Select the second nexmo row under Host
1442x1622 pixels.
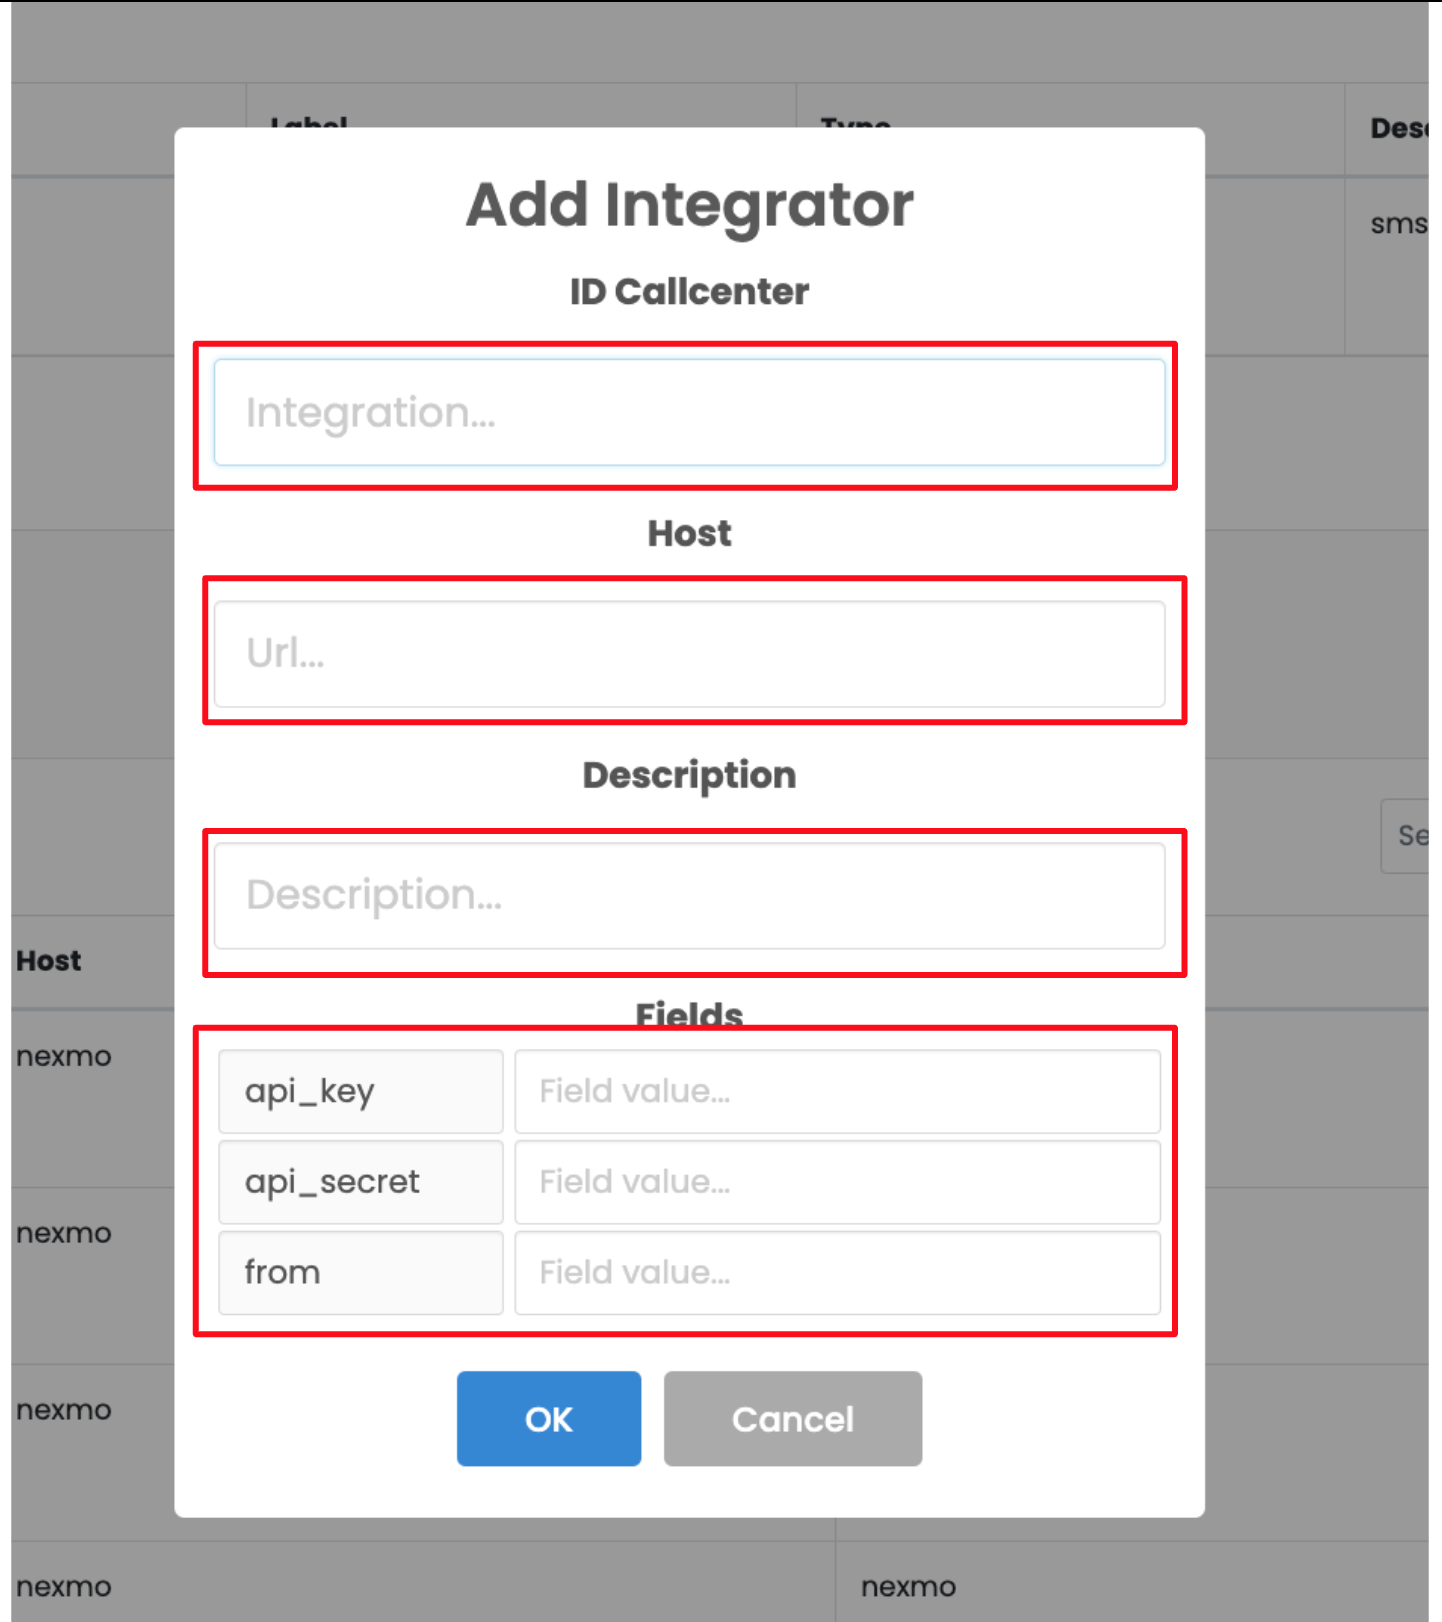point(64,1233)
